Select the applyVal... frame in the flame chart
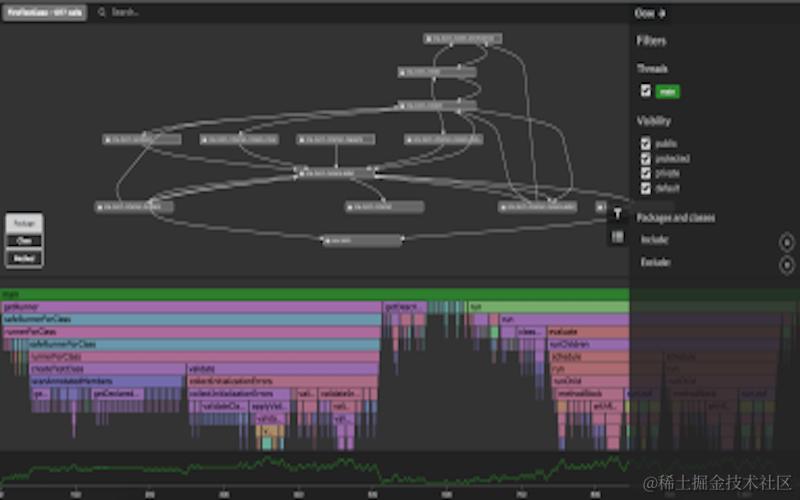The height and width of the screenshot is (500, 800). coord(269,406)
